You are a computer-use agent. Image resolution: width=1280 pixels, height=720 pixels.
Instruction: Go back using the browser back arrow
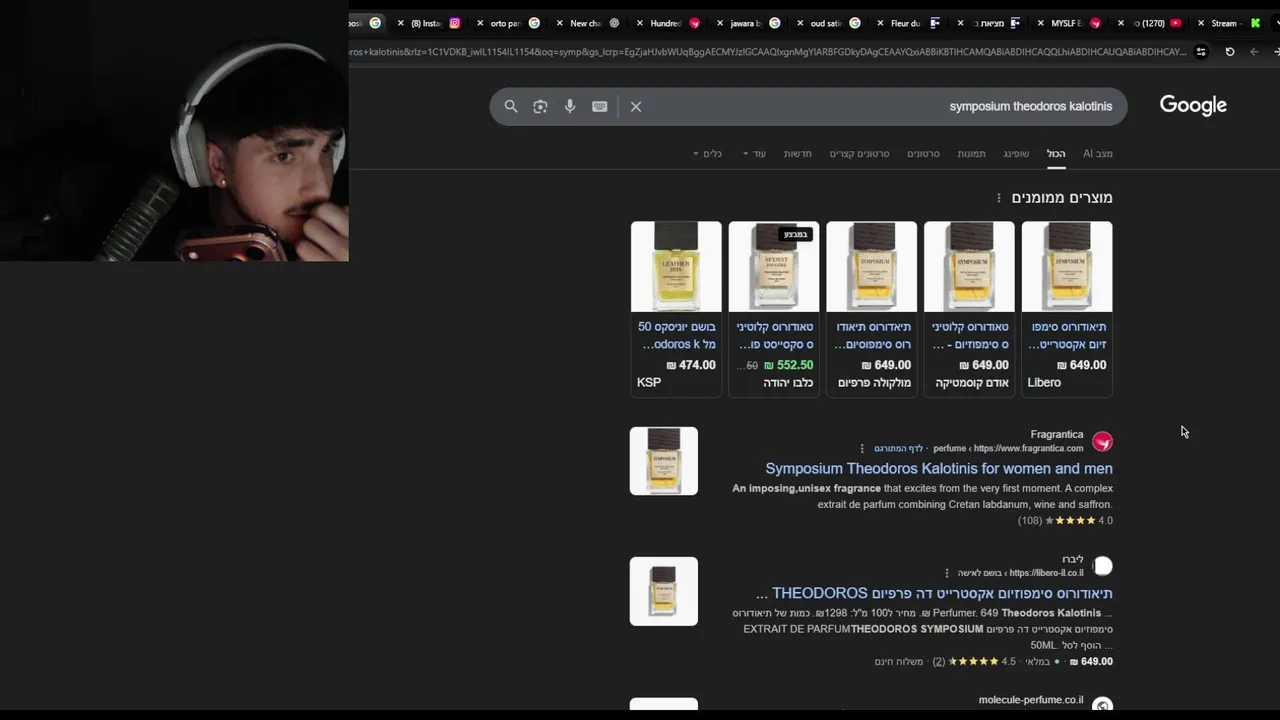tap(1254, 52)
